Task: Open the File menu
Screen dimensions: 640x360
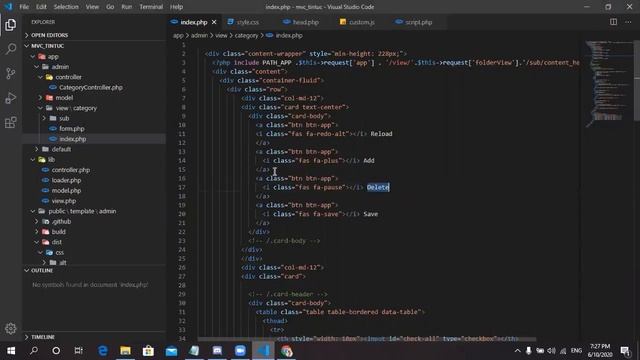Action: 24,7
